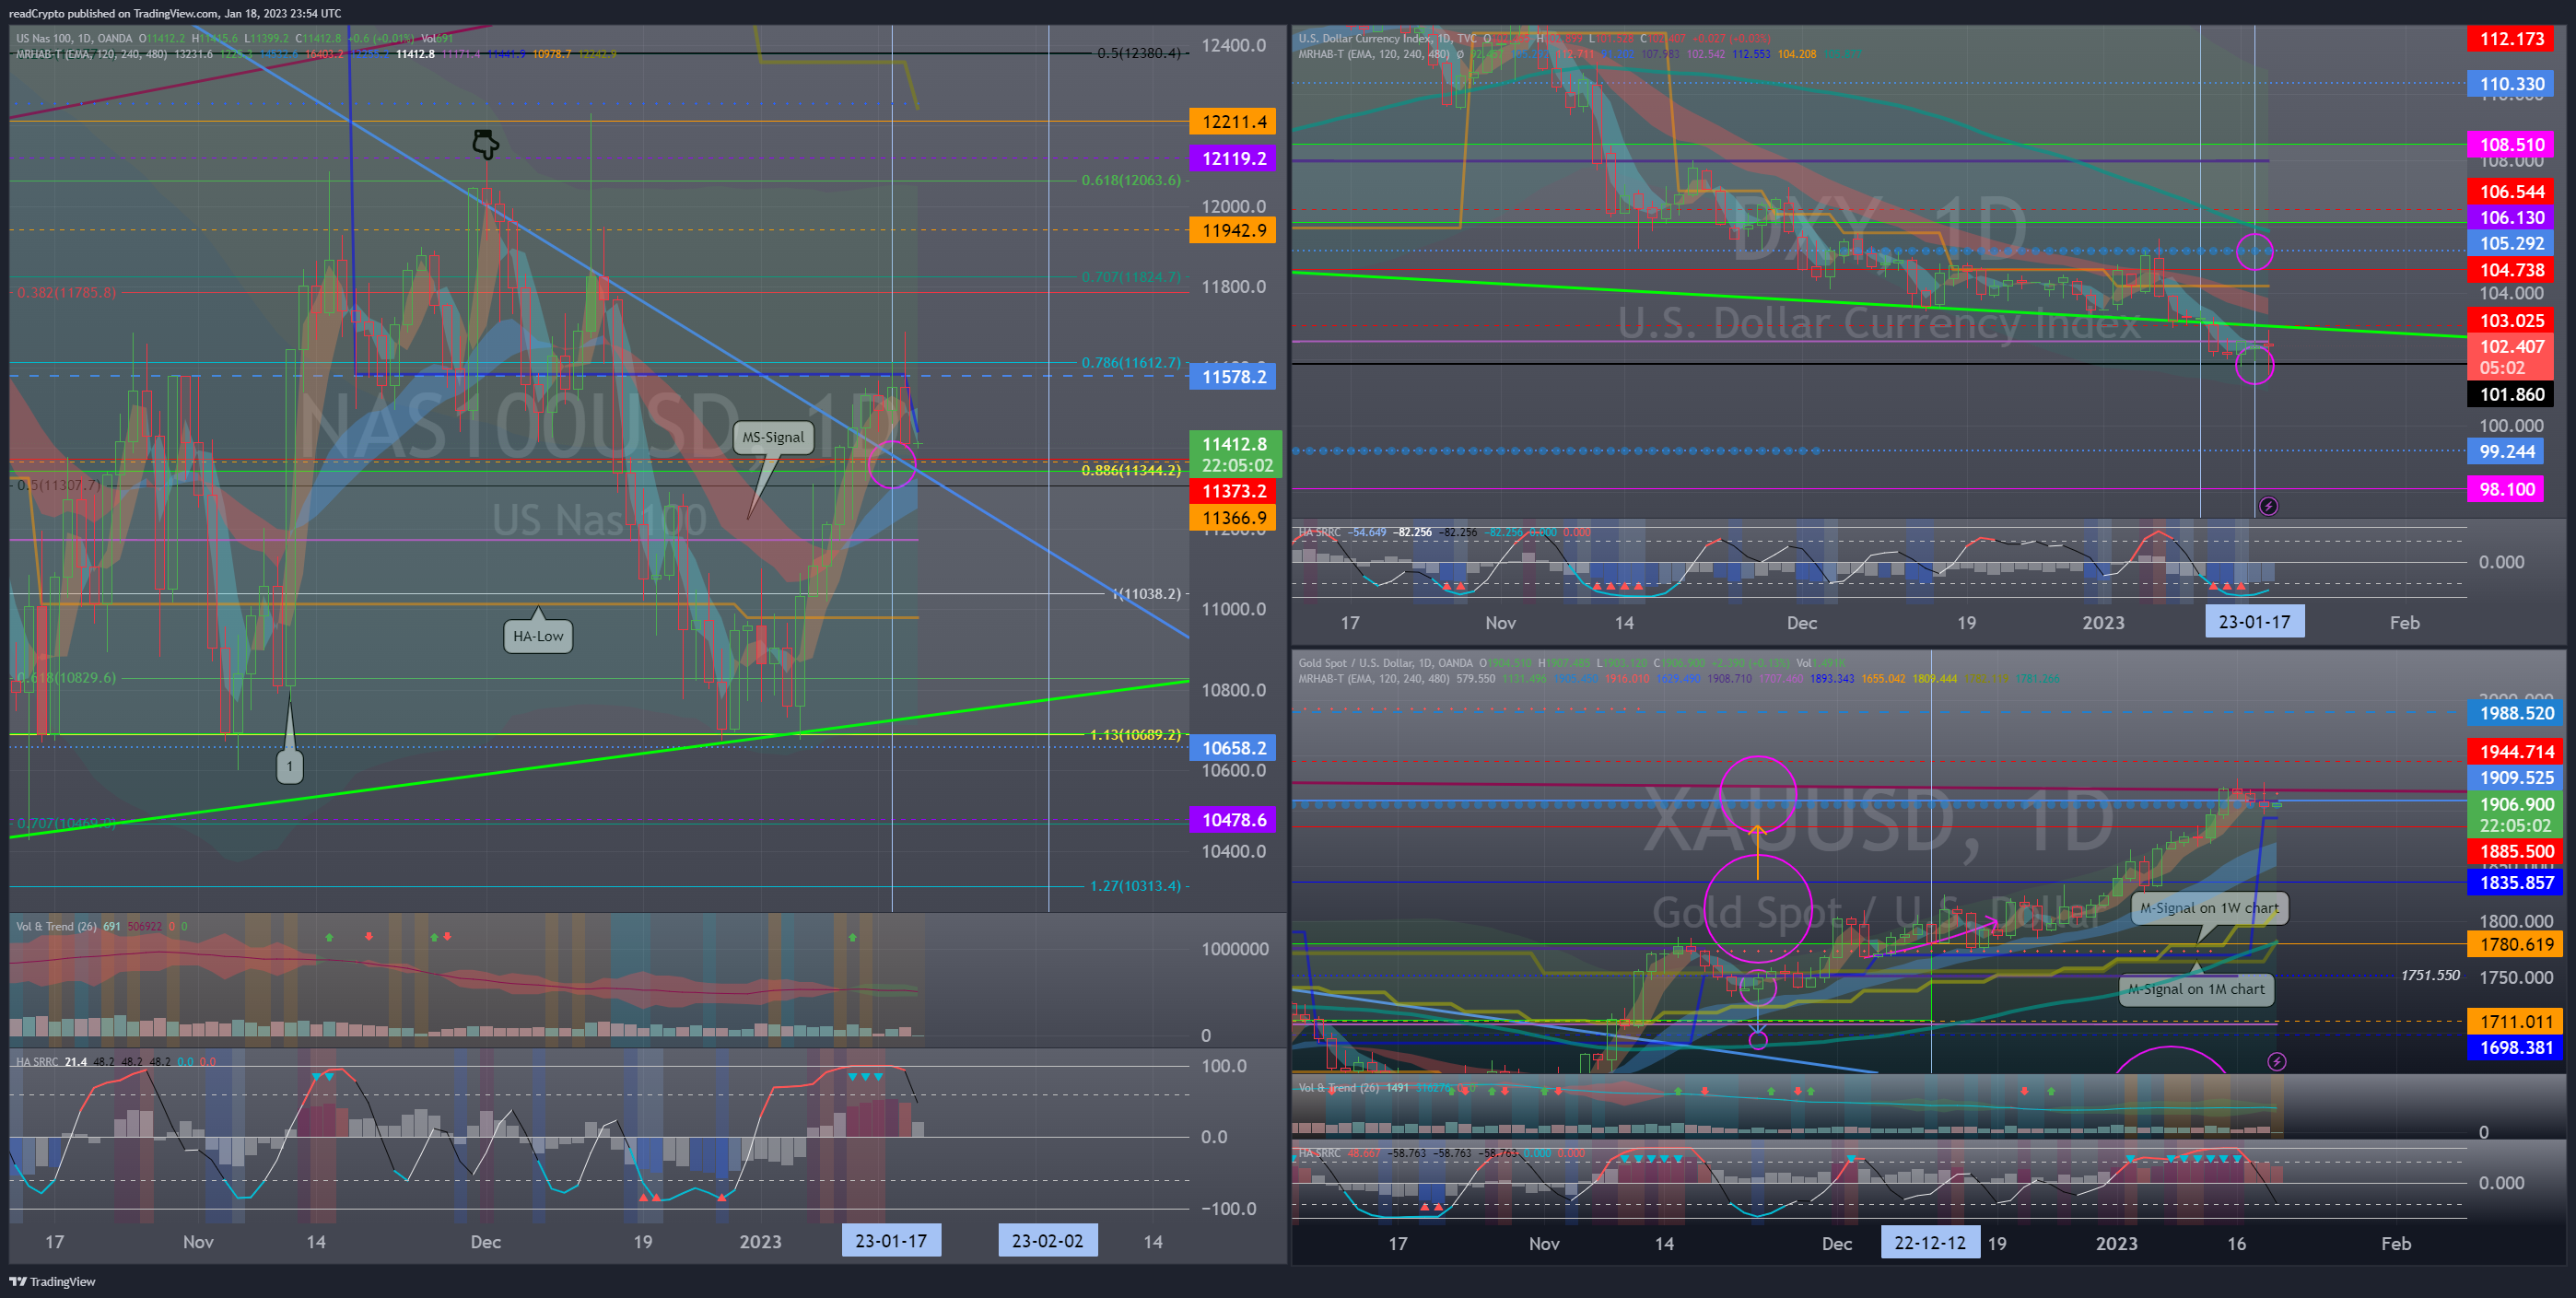Click the 1751.550 italic price text on Gold
This screenshot has width=2576, height=1298.
(2430, 975)
